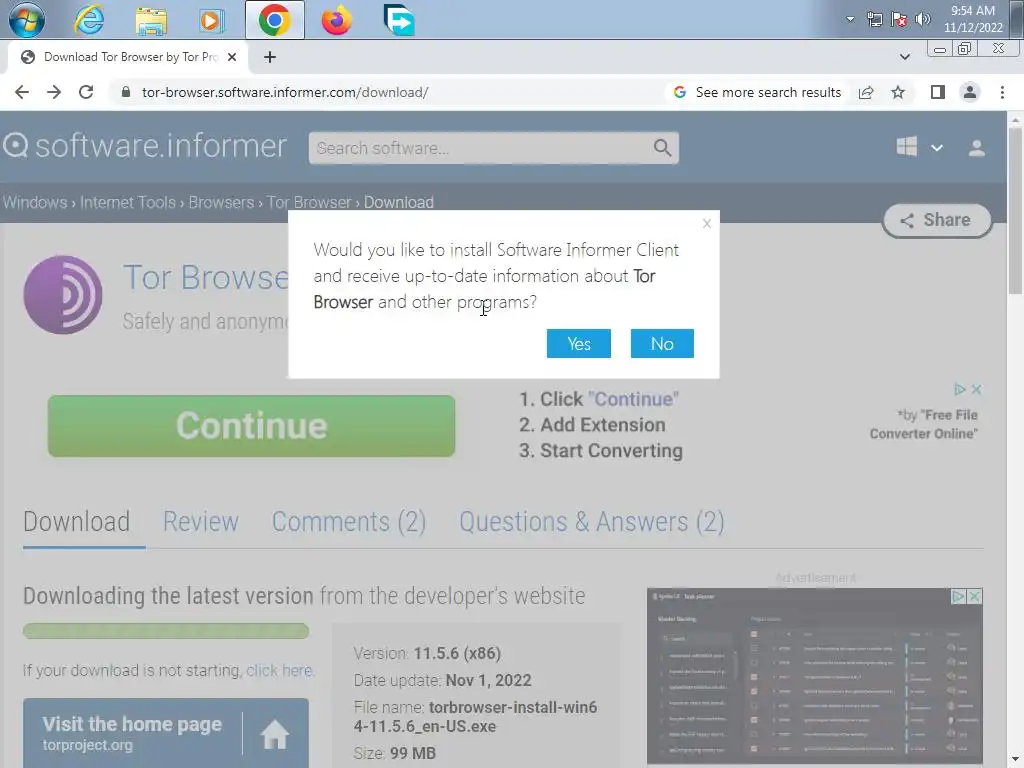Click date text 'Nov 1, 2022'
1024x768 pixels.
coord(488,680)
